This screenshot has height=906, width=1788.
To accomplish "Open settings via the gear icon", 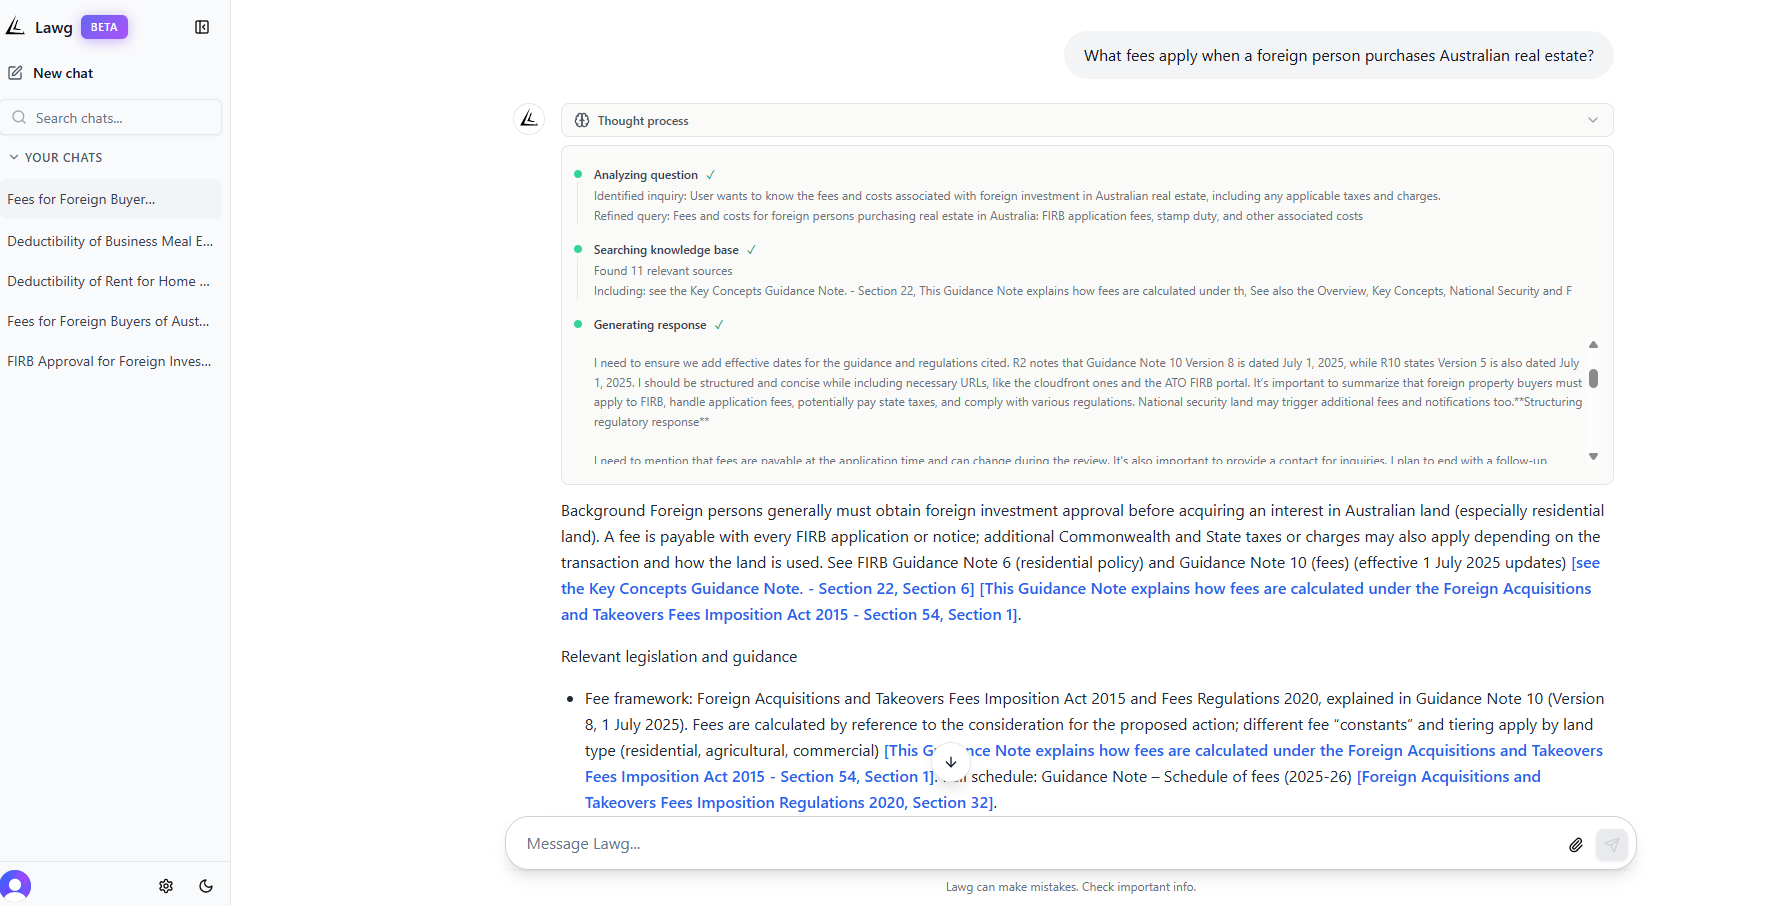I will (x=166, y=886).
